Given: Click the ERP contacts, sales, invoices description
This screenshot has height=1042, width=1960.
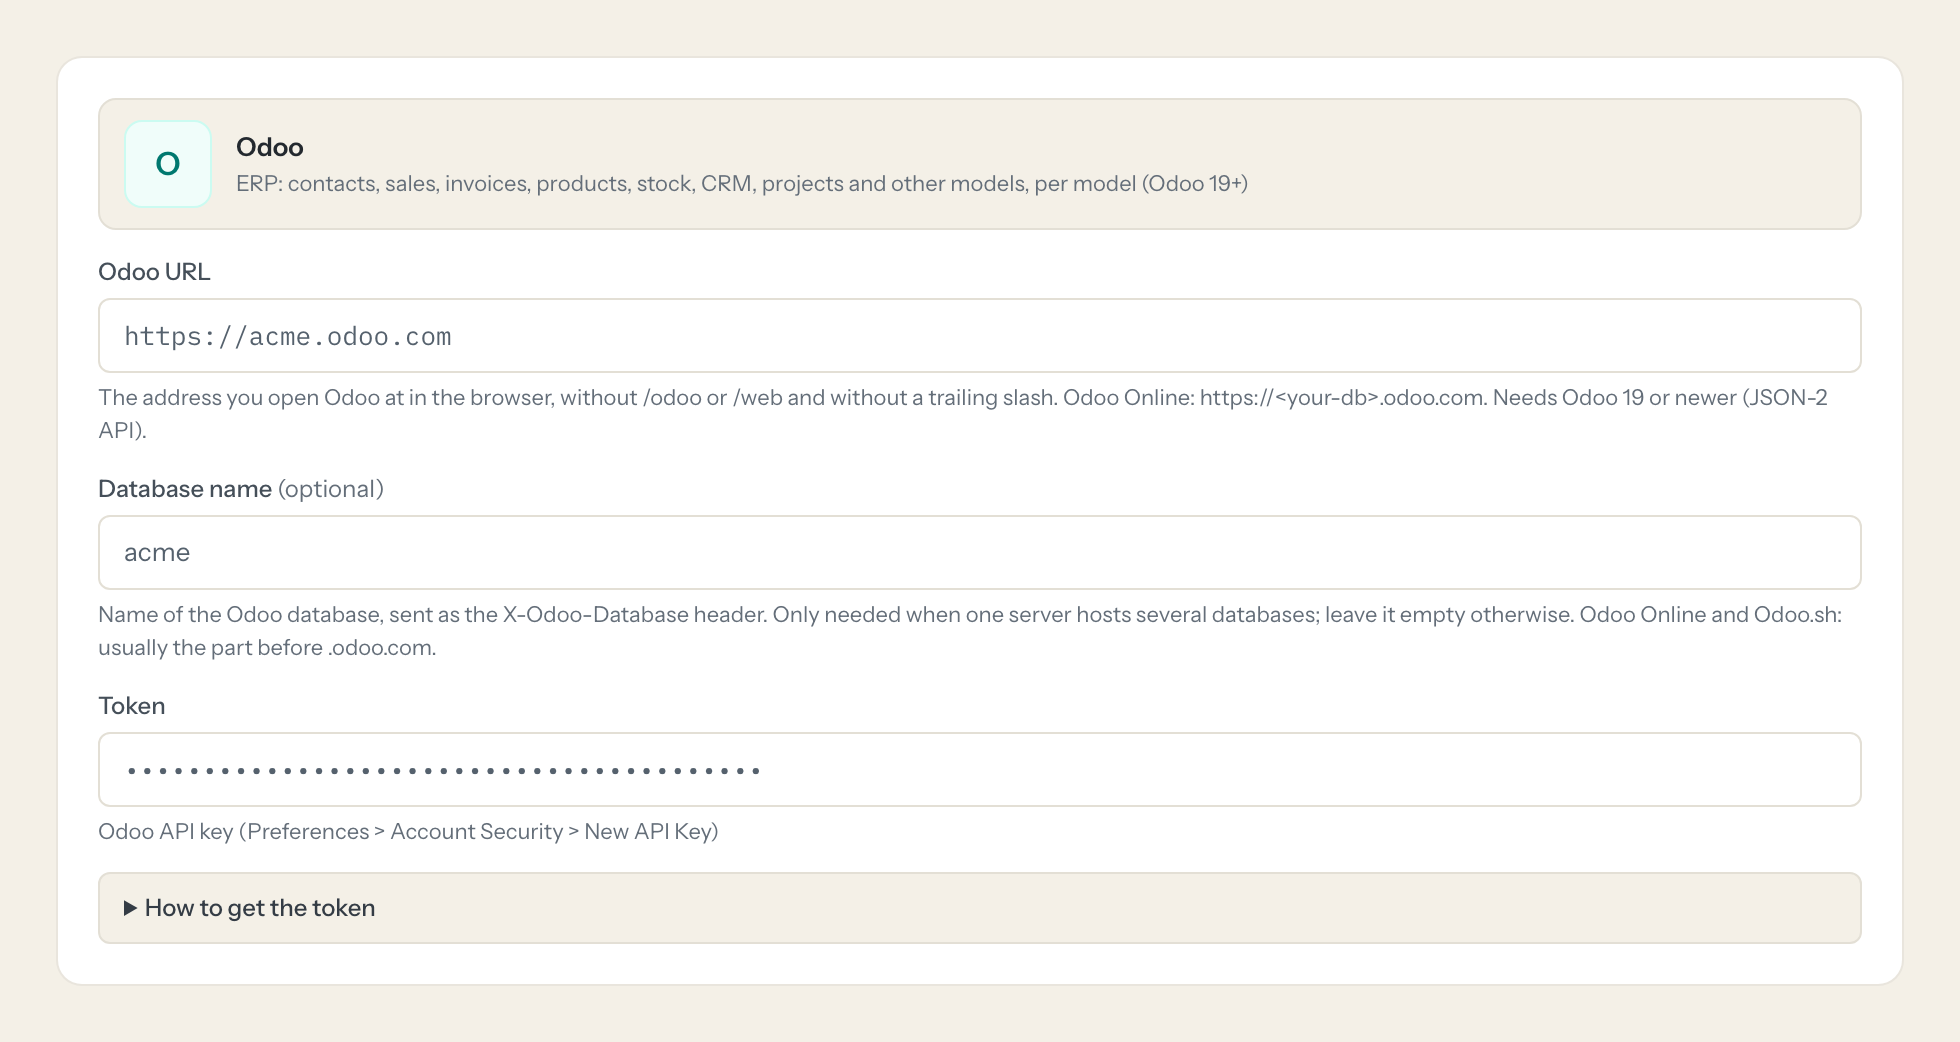Looking at the screenshot, I should click(742, 184).
